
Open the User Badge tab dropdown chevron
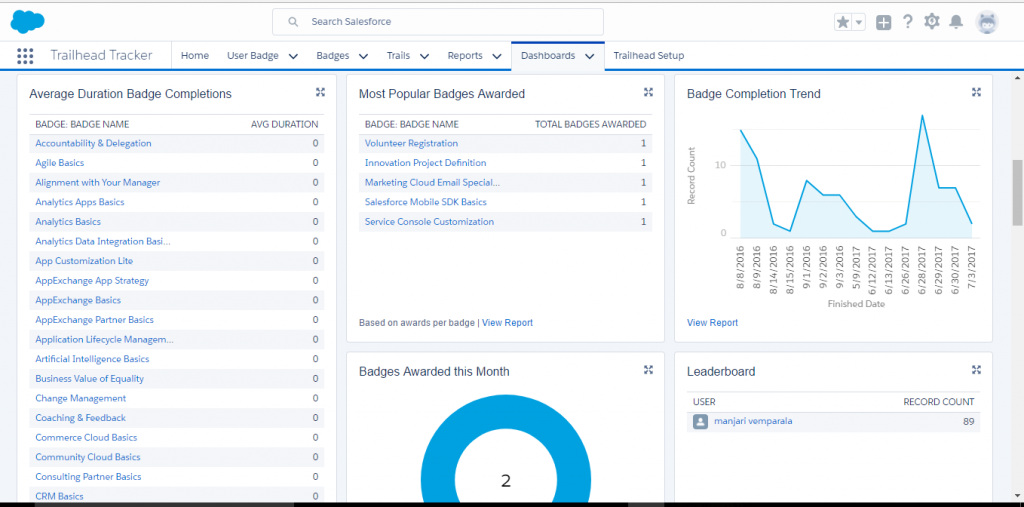[x=293, y=56]
